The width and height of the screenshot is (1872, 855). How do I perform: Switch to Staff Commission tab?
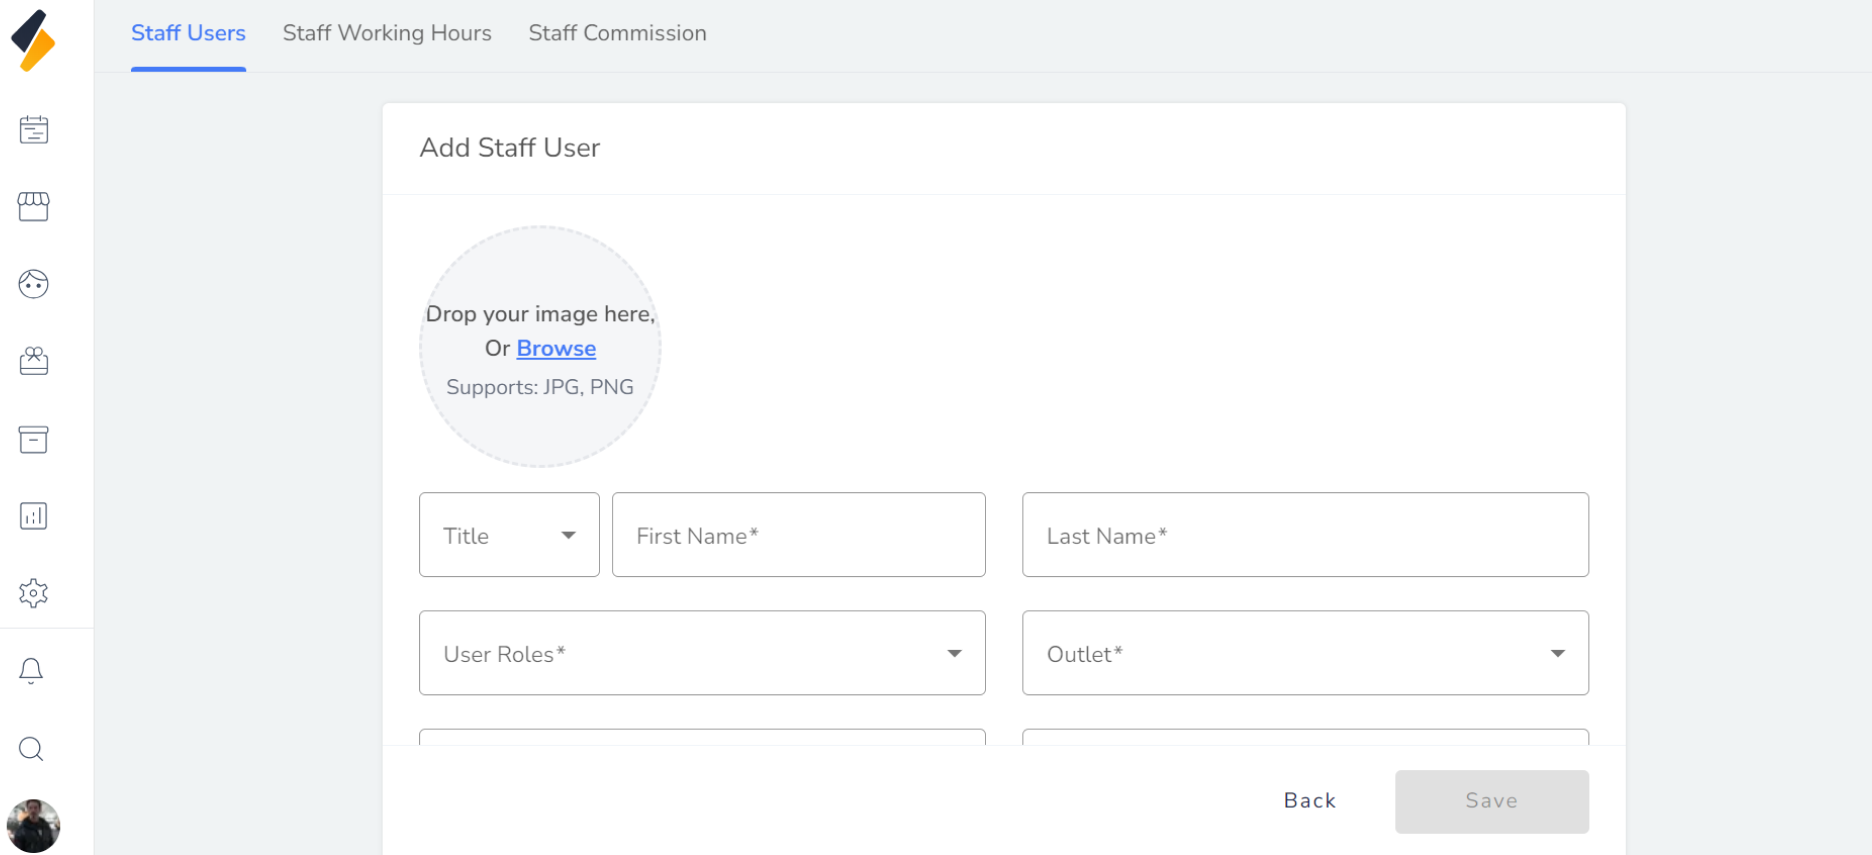click(617, 33)
